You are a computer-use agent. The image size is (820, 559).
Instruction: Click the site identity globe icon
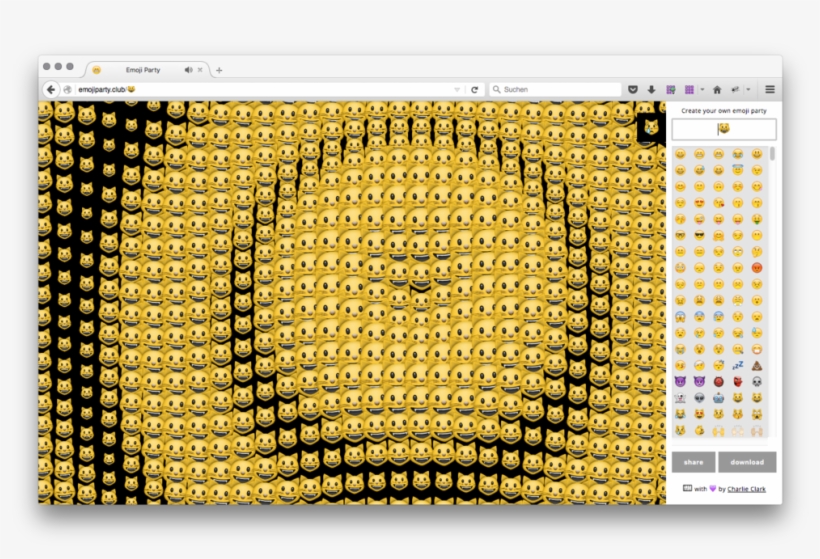67,89
